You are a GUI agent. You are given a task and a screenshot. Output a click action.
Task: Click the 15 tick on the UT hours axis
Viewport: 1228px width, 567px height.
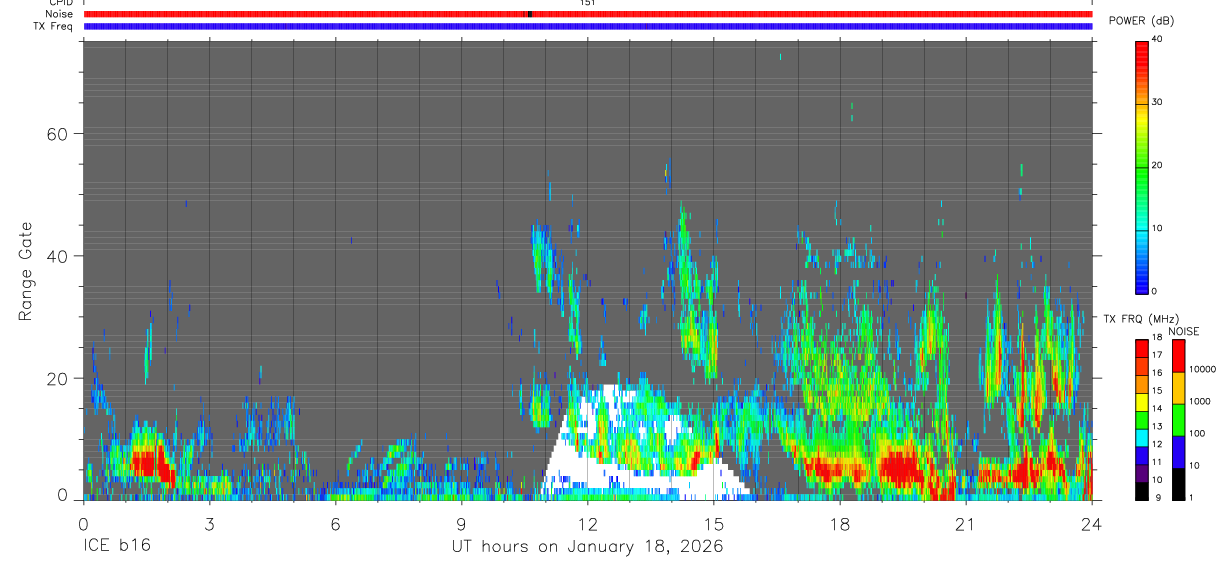tap(714, 524)
